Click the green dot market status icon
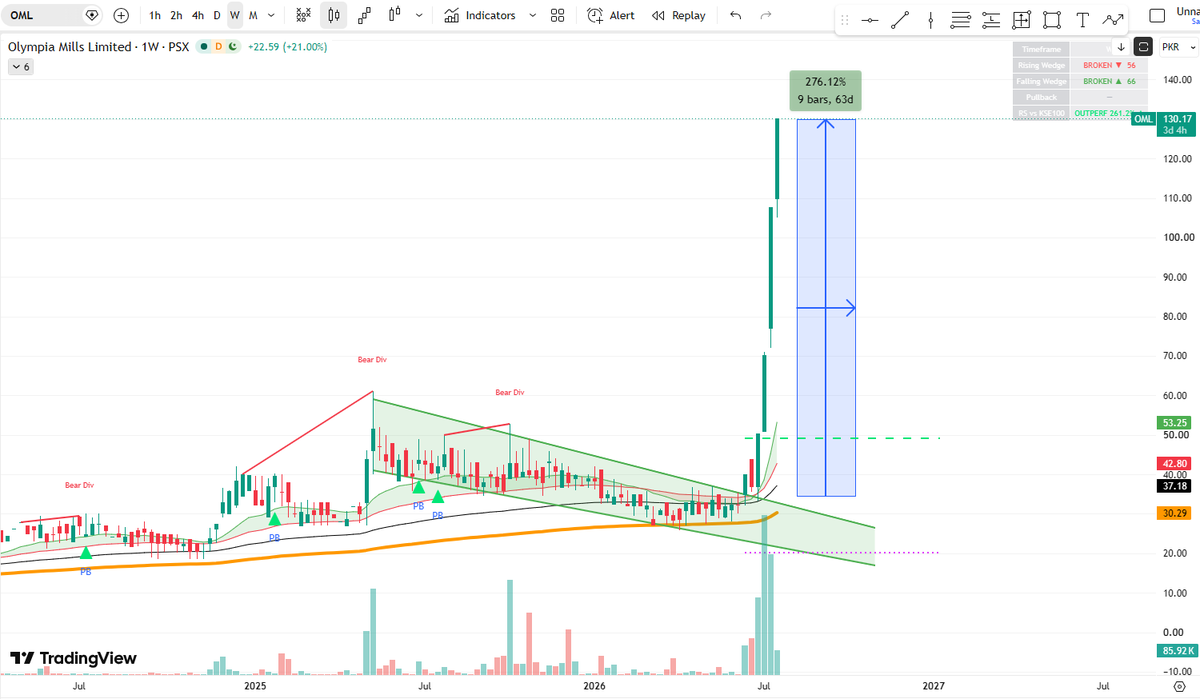This screenshot has height=699, width=1200. point(204,46)
